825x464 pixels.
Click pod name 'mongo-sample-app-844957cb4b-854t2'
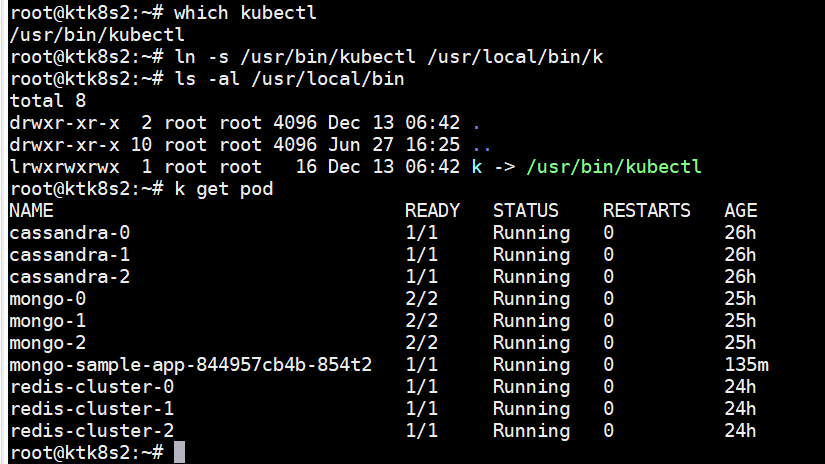pos(190,365)
